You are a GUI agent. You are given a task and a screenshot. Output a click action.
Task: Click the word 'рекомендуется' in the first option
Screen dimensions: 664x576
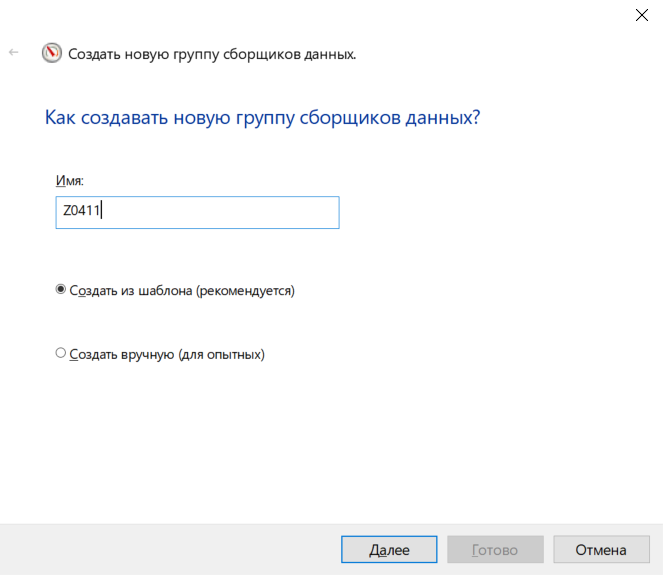pos(245,291)
